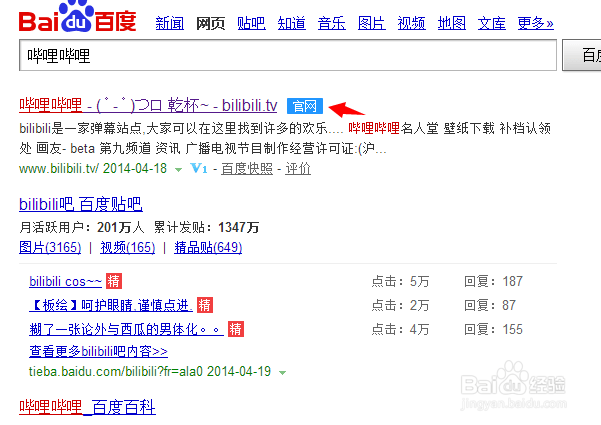Image resolution: width=601 pixels, height=425 pixels.
Task: Open the 图片 tab
Action: tap(371, 23)
